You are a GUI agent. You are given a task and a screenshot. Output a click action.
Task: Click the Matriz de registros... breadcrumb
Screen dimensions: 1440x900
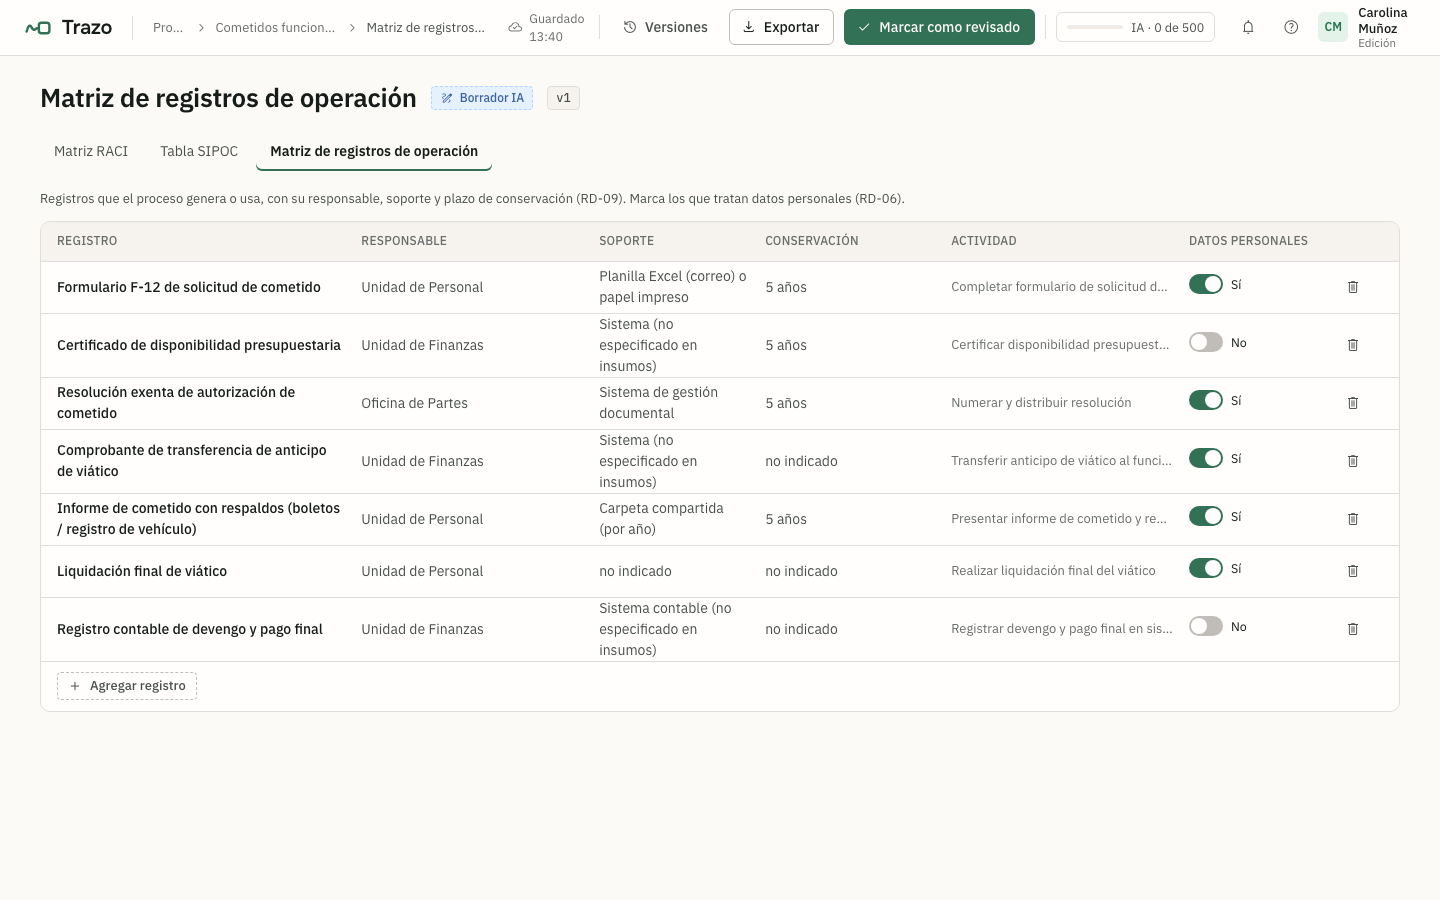click(425, 28)
